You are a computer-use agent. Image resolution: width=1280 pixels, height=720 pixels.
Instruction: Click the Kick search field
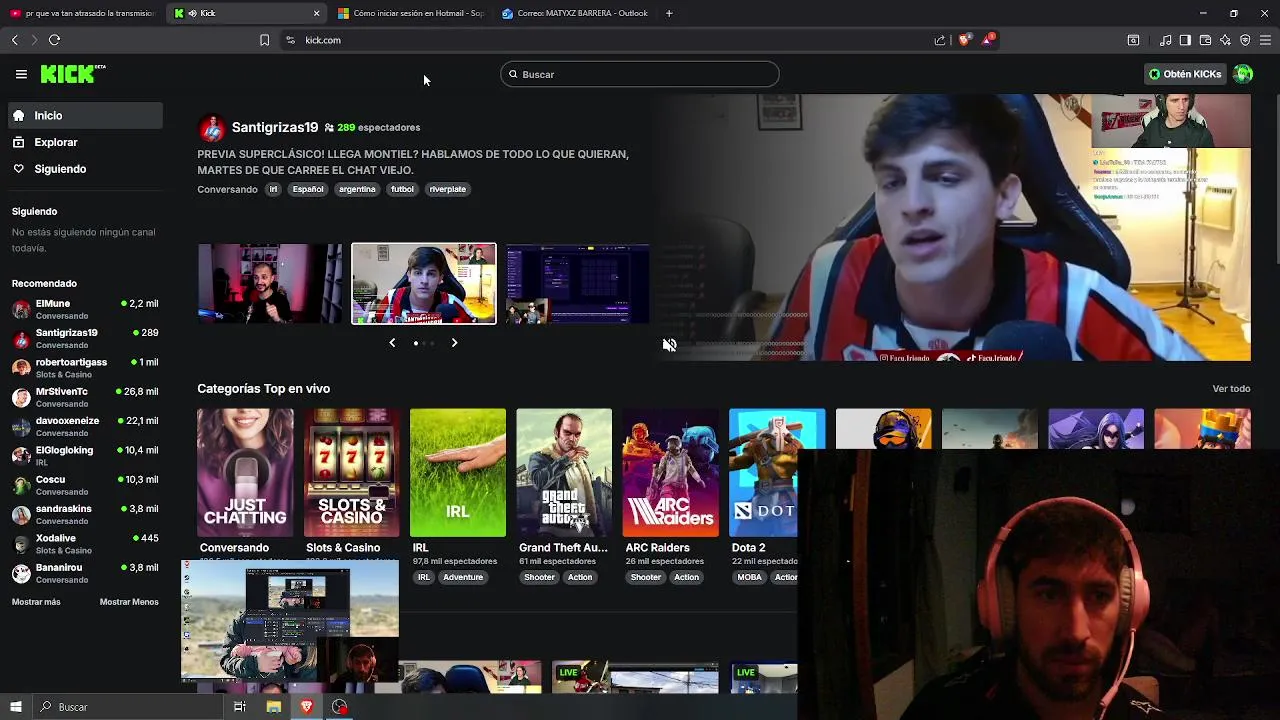640,74
